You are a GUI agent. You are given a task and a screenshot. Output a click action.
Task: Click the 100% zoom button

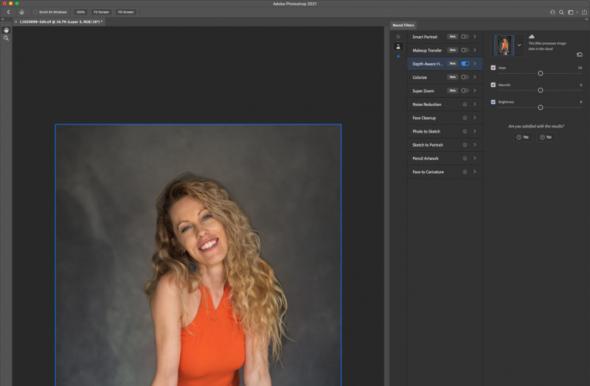click(x=81, y=12)
